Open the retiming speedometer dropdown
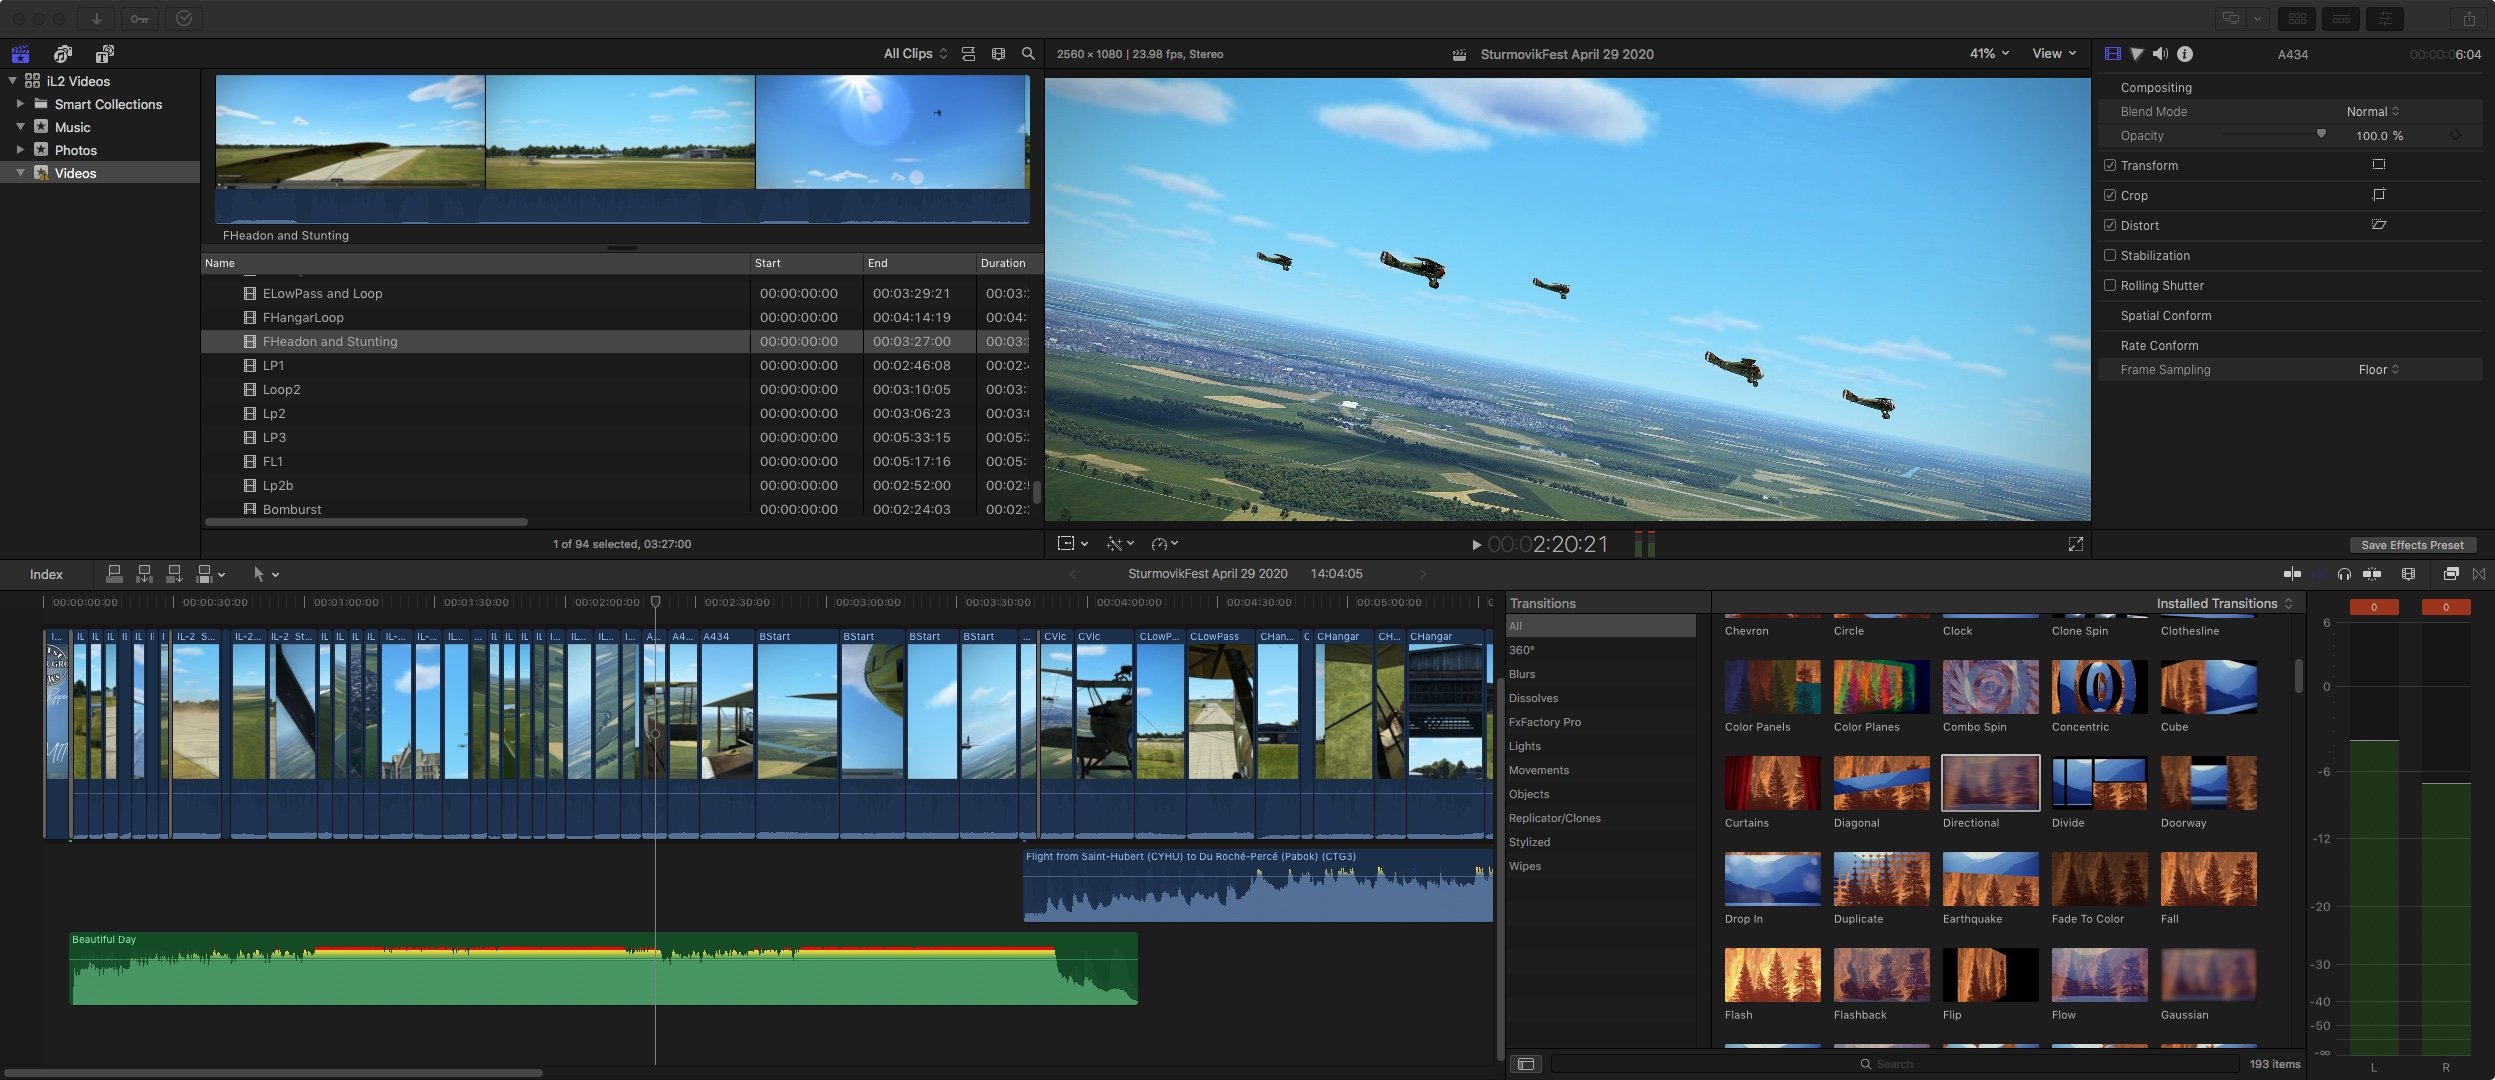 (x=1164, y=544)
